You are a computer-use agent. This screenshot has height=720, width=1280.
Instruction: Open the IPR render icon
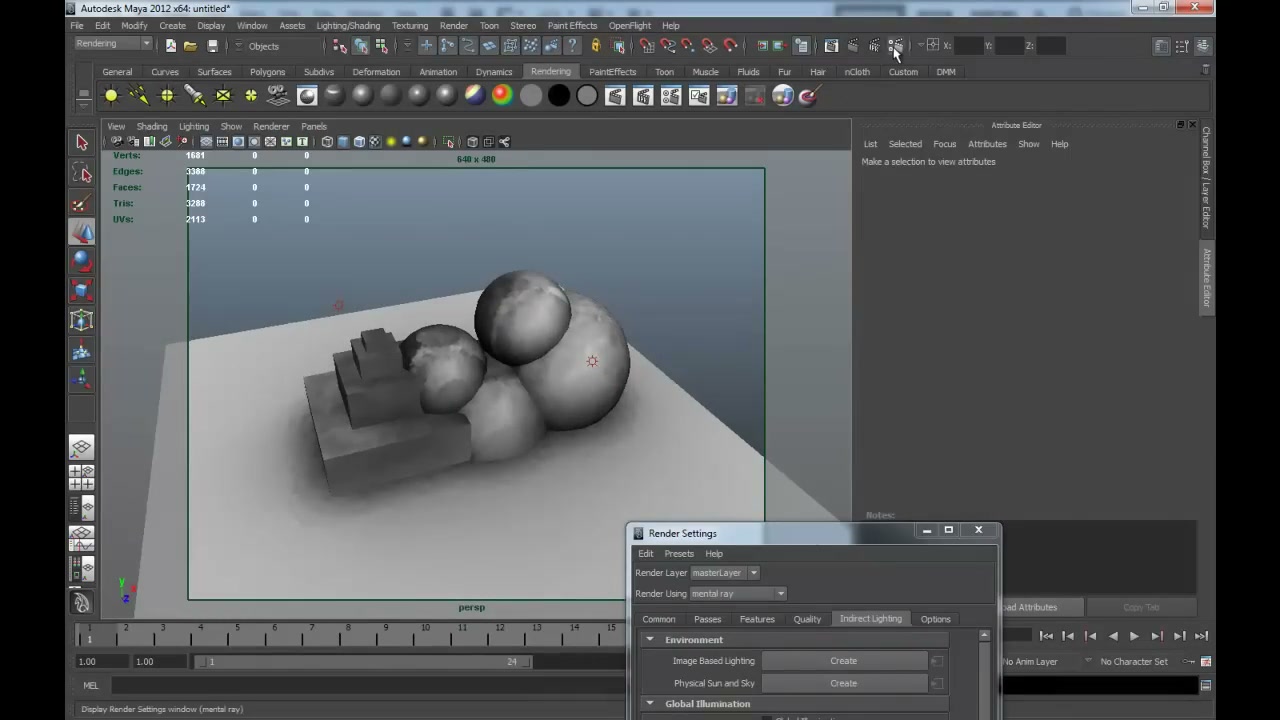click(x=874, y=46)
